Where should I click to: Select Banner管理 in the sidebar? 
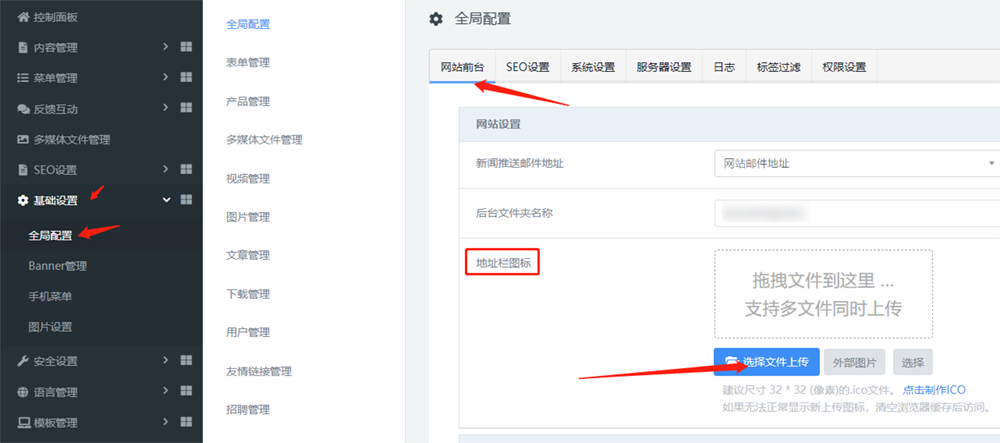point(57,266)
